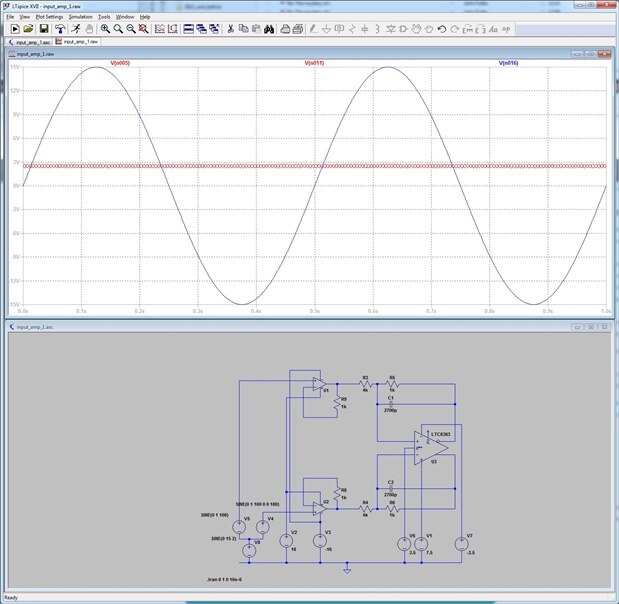Click the Save disk icon

pos(43,29)
